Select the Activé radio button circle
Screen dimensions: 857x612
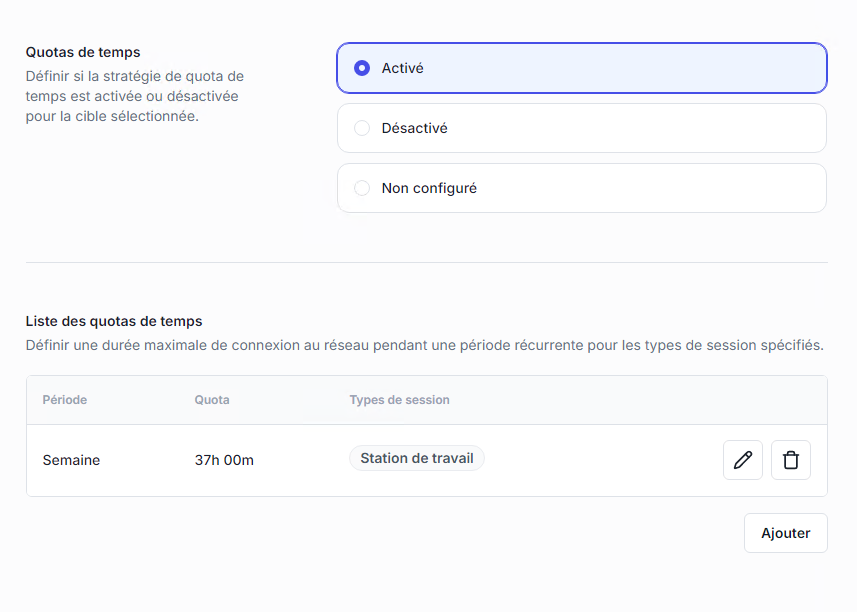[x=362, y=68]
